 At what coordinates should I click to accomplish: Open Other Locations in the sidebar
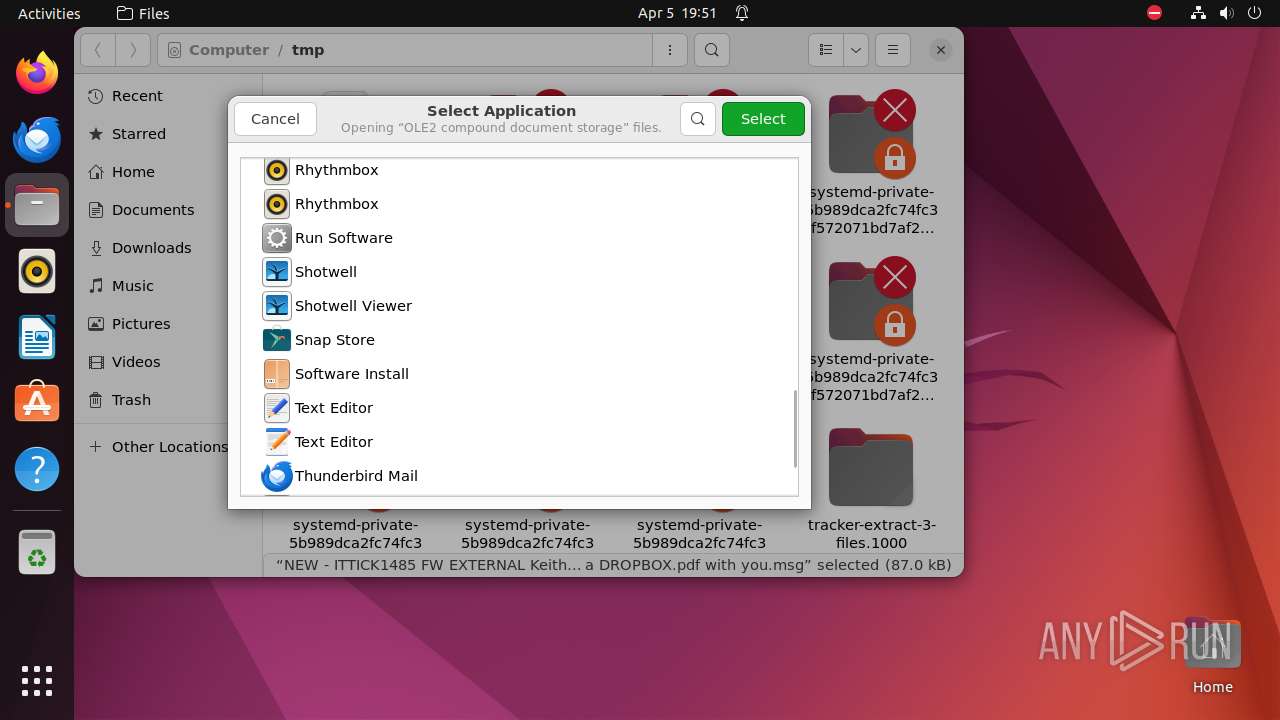click(168, 447)
